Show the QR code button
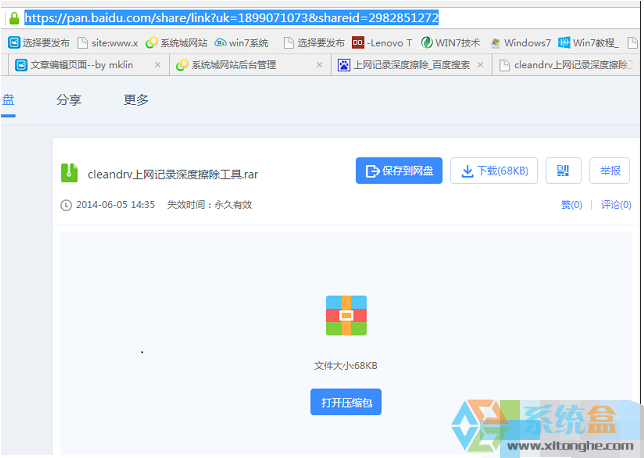Screen dimensions: 644x458 pos(564,170)
